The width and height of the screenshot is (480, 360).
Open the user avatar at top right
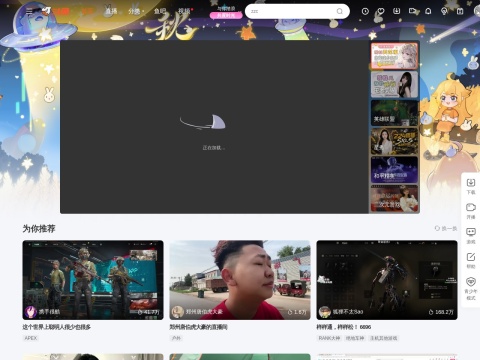click(477, 11)
